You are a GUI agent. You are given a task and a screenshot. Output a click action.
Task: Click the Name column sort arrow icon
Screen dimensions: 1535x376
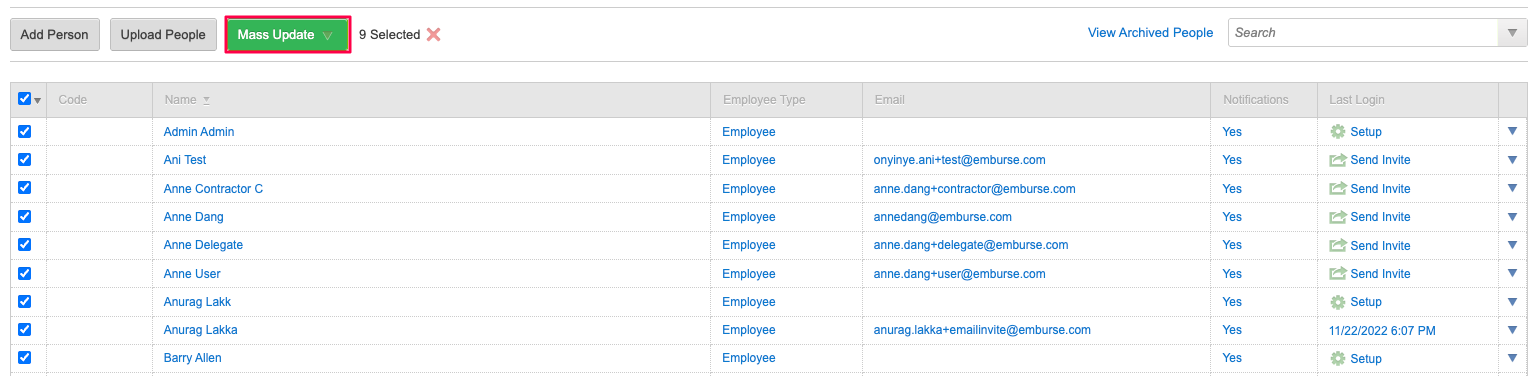207,100
